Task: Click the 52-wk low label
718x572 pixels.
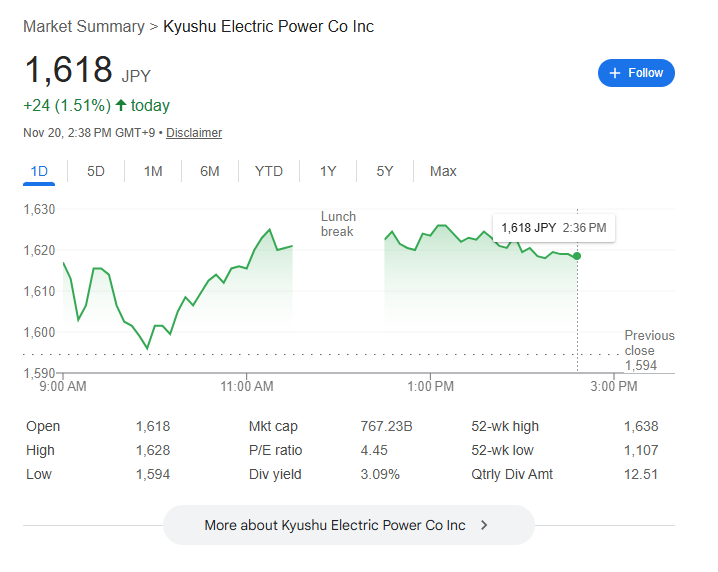Action: pyautogui.click(x=502, y=450)
